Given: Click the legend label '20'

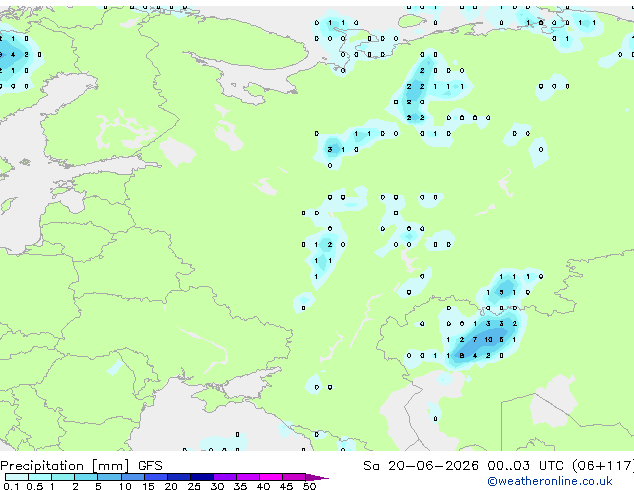Looking at the screenshot, I should coord(171,486).
